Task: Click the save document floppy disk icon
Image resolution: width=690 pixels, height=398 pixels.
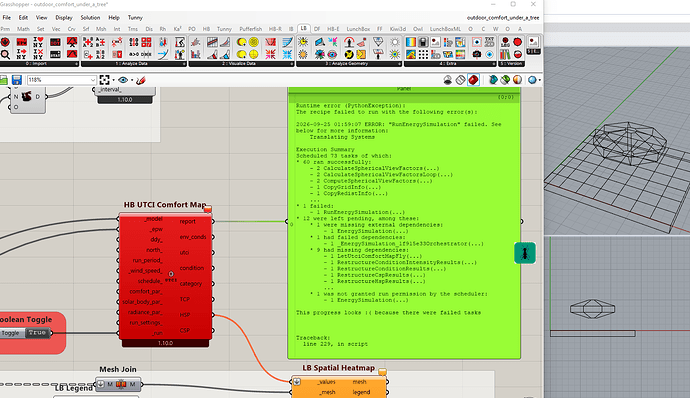Action: tap(17, 80)
